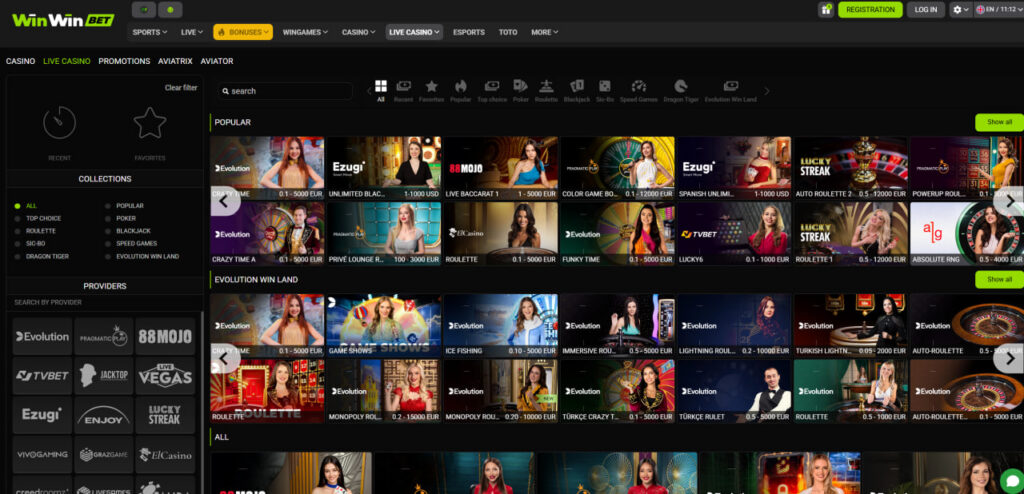Open the BONUSES dropdown
The image size is (1024, 494).
[243, 32]
